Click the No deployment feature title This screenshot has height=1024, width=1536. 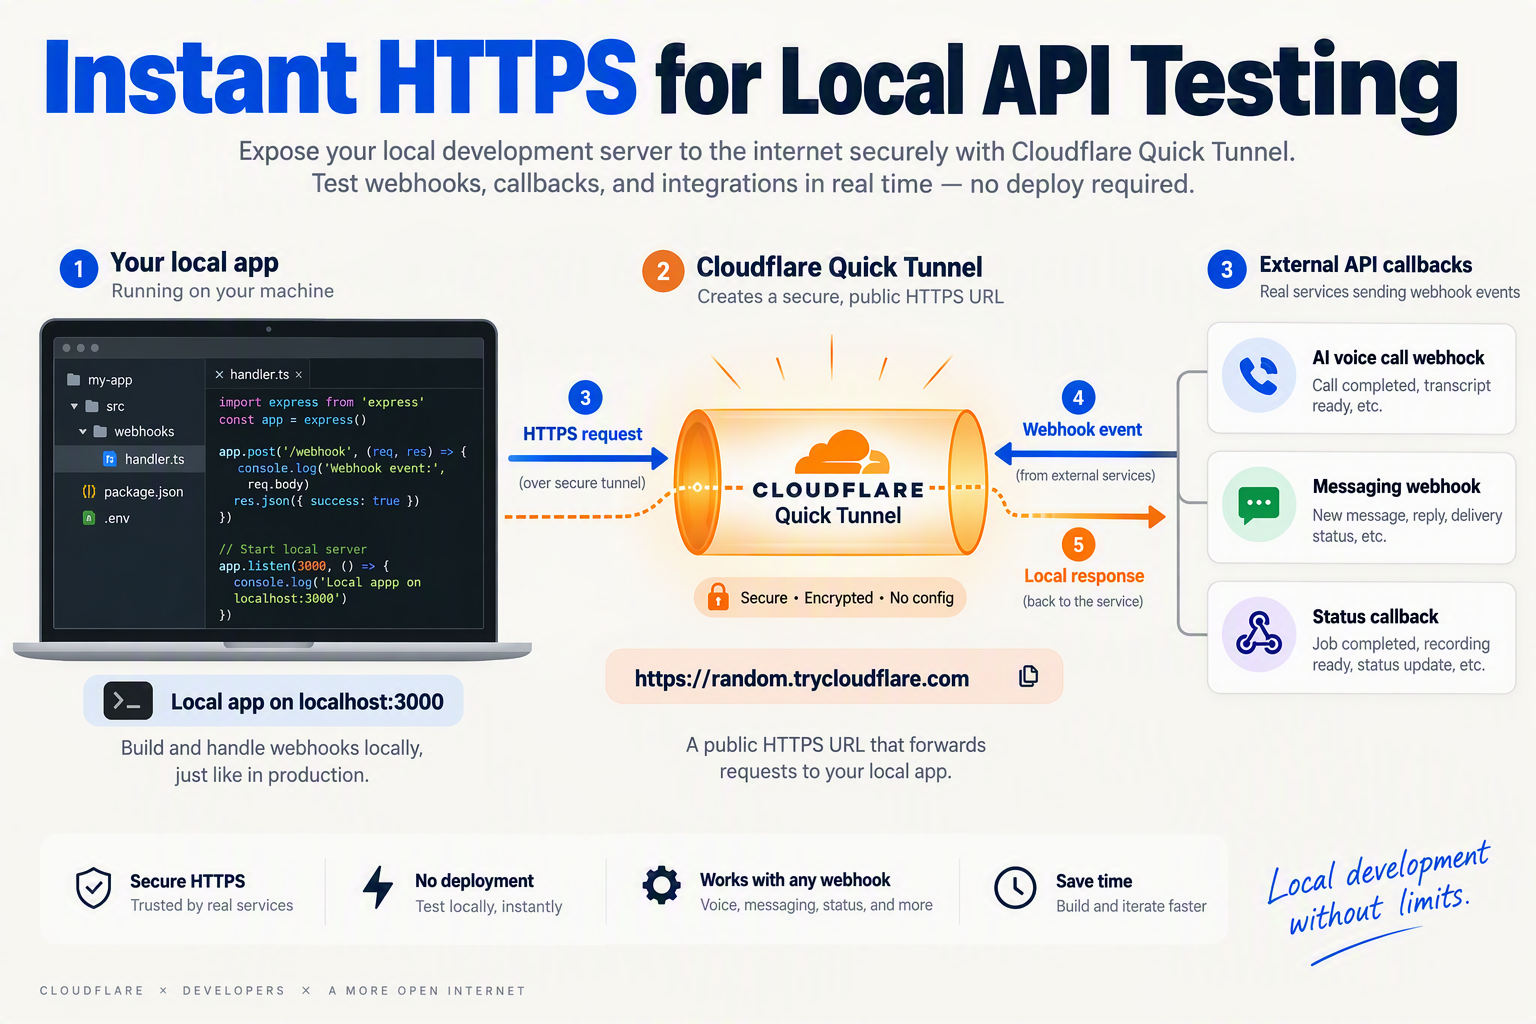pos(474,881)
